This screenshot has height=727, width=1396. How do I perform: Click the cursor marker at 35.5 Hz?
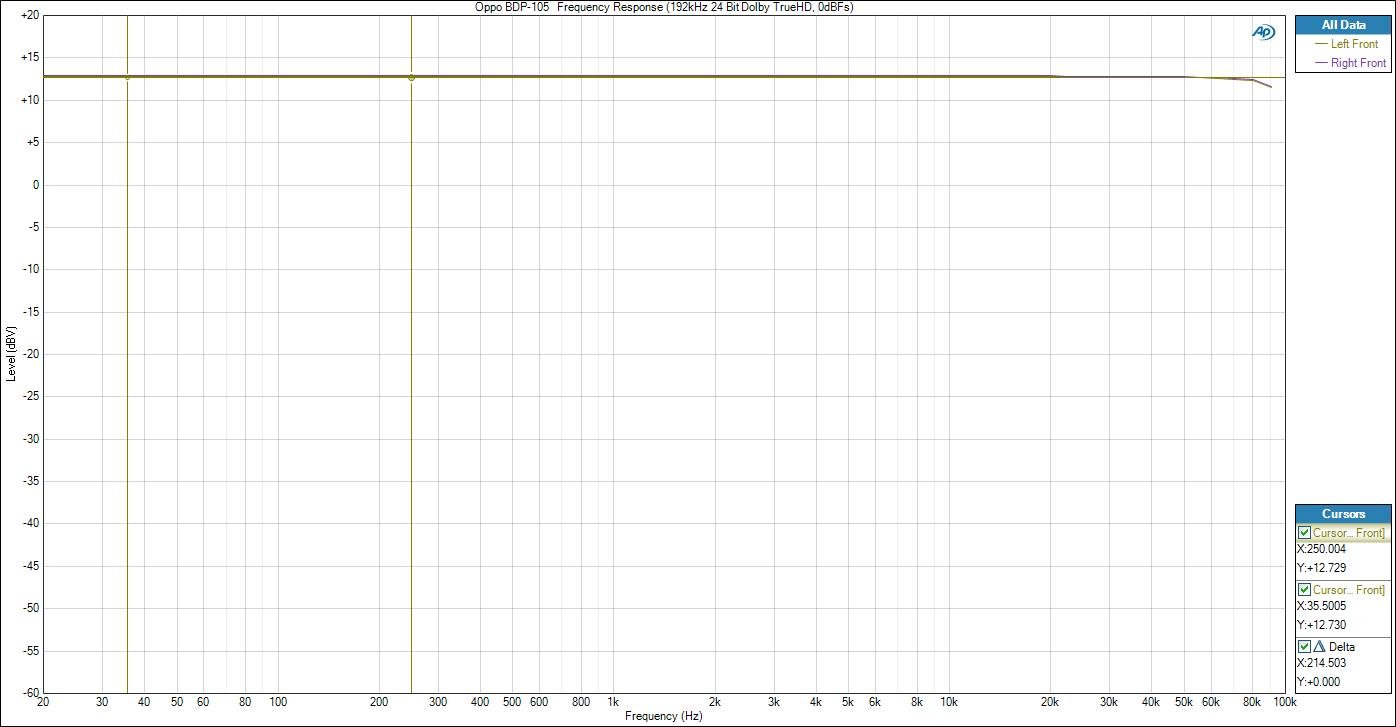128,77
